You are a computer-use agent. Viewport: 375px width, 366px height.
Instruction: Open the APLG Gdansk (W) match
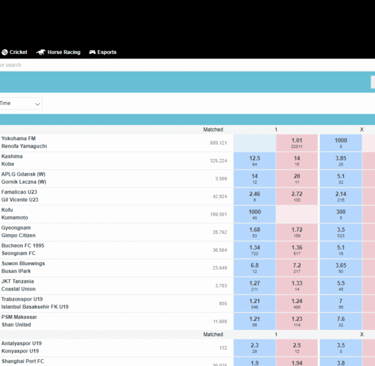coord(24,178)
